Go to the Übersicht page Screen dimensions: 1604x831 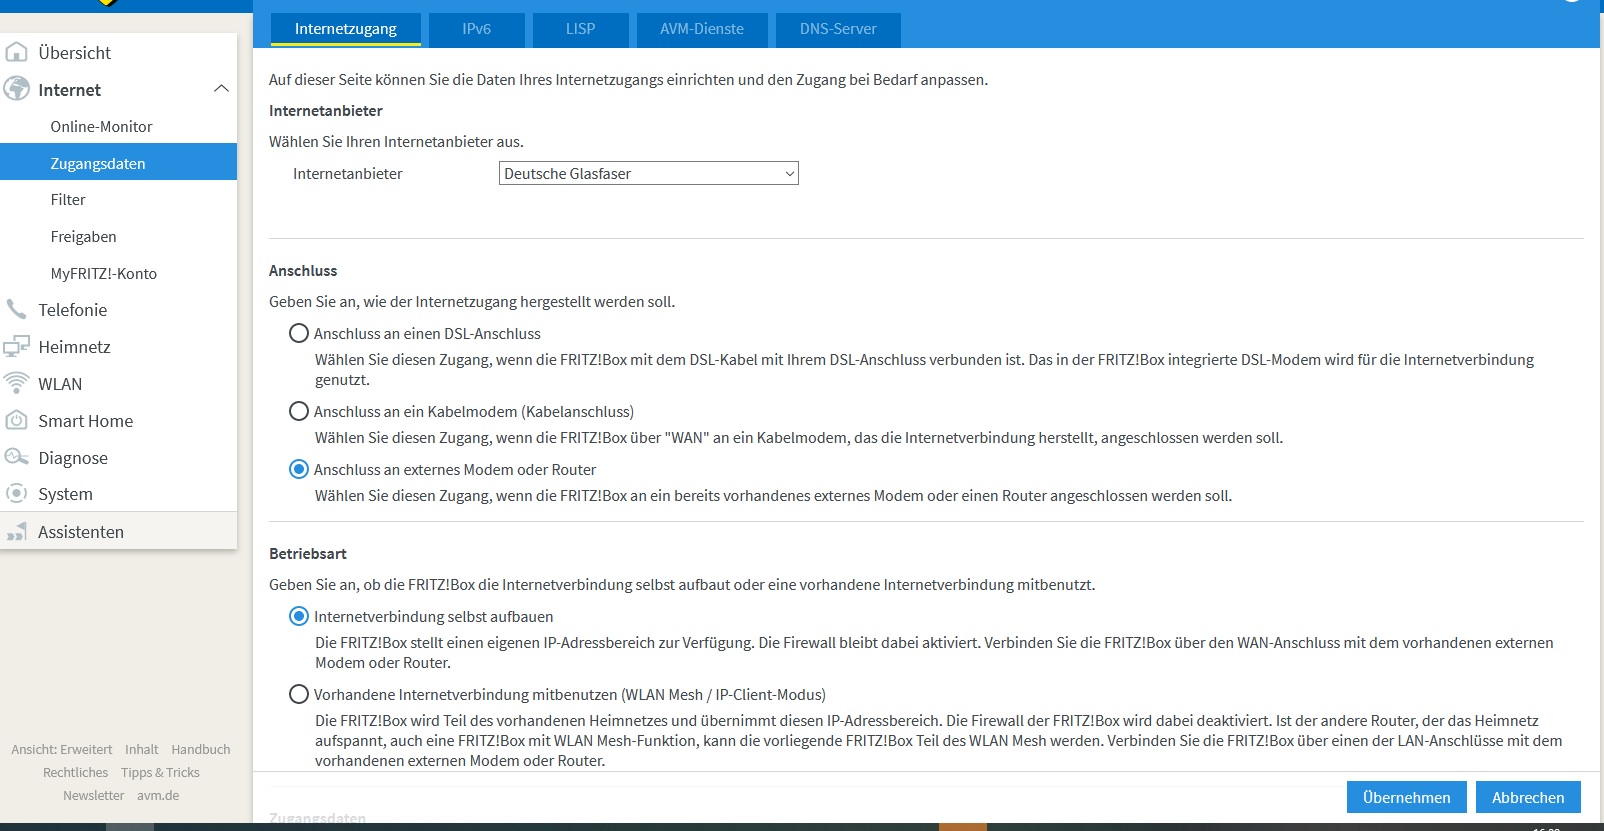click(x=75, y=52)
